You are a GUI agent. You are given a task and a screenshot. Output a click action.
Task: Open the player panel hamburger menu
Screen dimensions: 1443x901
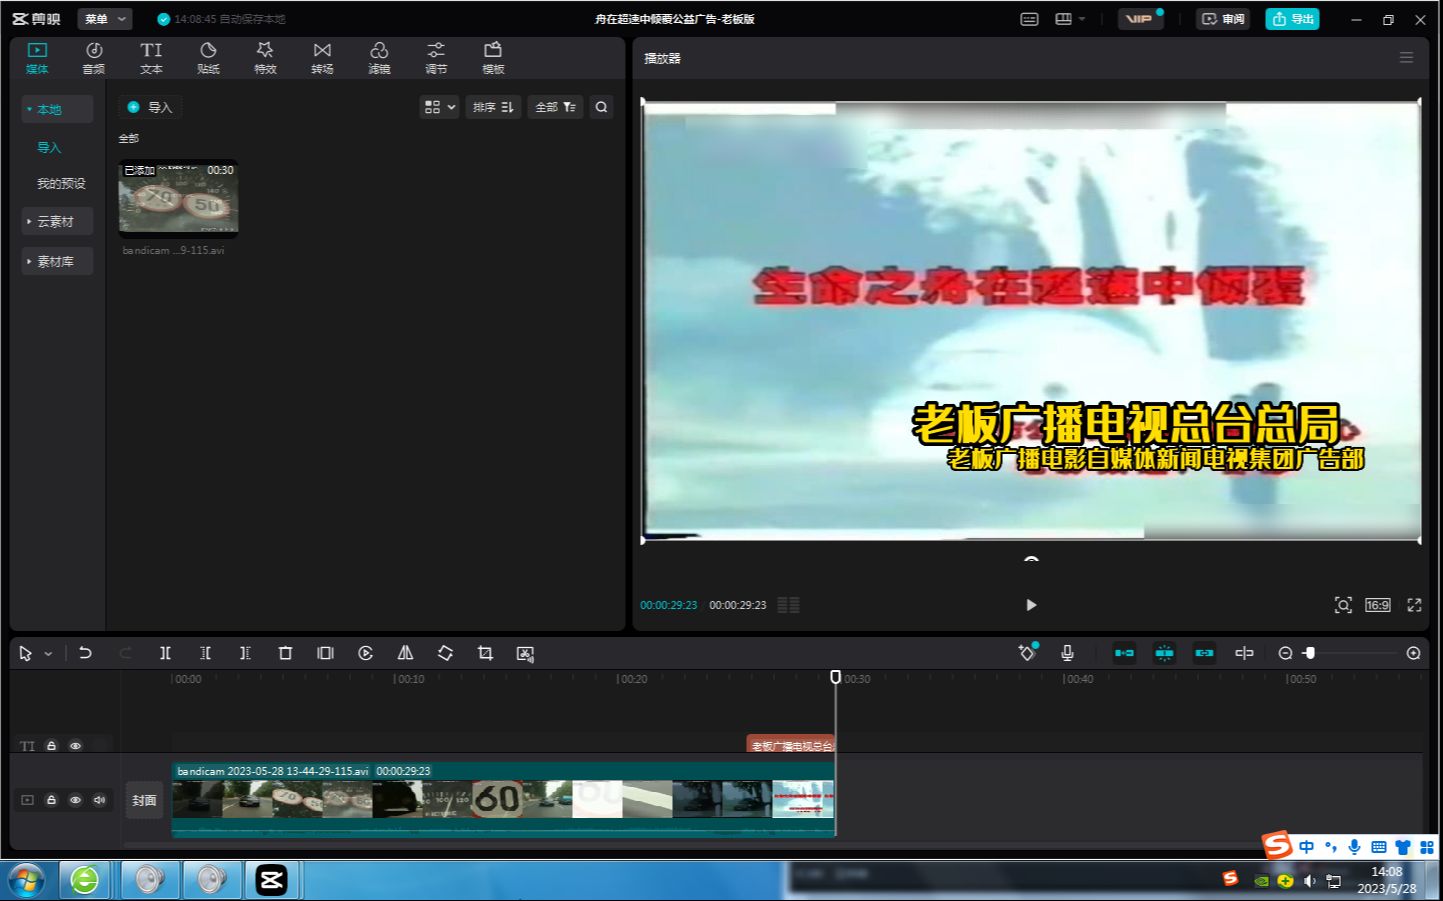tap(1406, 58)
